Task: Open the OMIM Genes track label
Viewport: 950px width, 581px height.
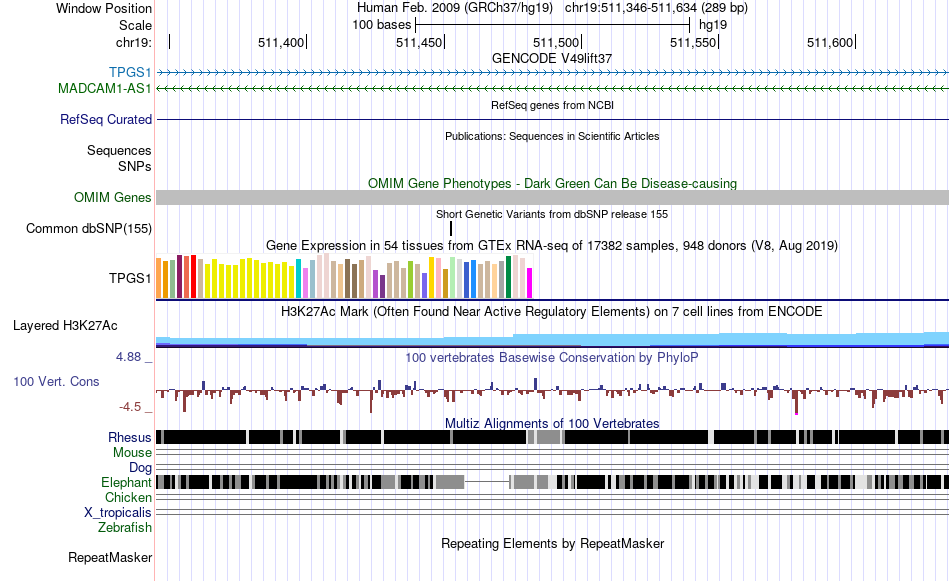Action: pos(113,198)
